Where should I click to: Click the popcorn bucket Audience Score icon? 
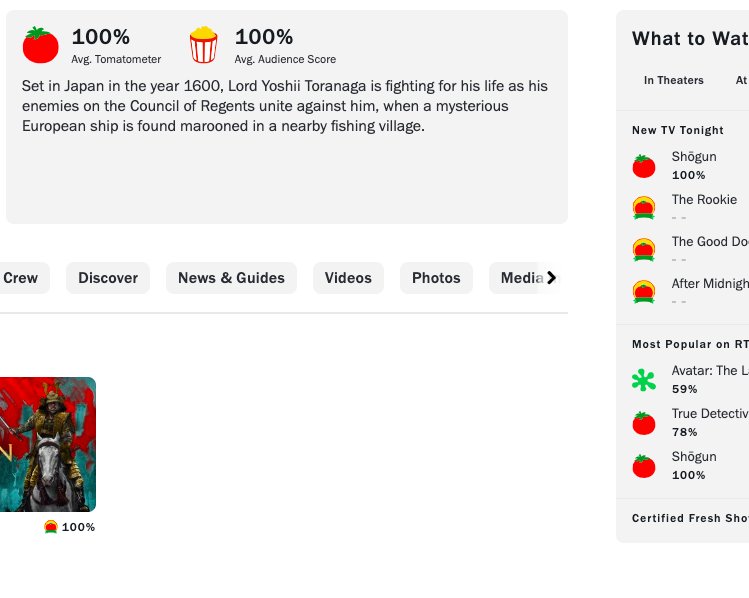point(204,45)
